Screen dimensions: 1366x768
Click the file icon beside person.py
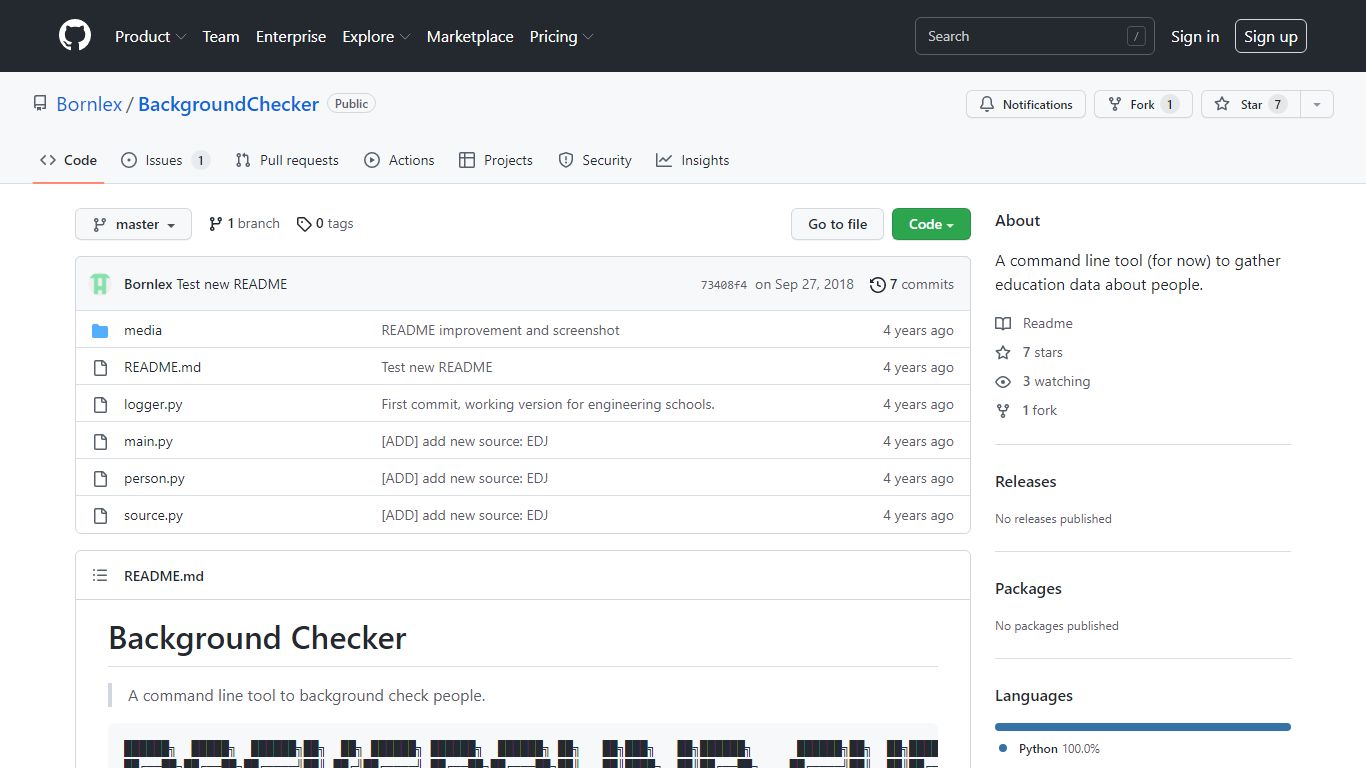[x=100, y=478]
